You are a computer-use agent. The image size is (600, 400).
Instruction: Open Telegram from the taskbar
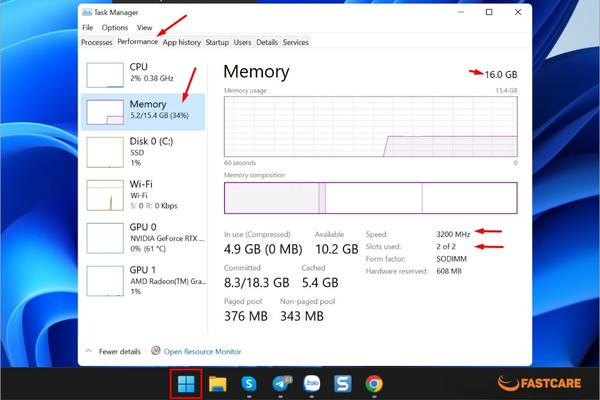(x=282, y=384)
